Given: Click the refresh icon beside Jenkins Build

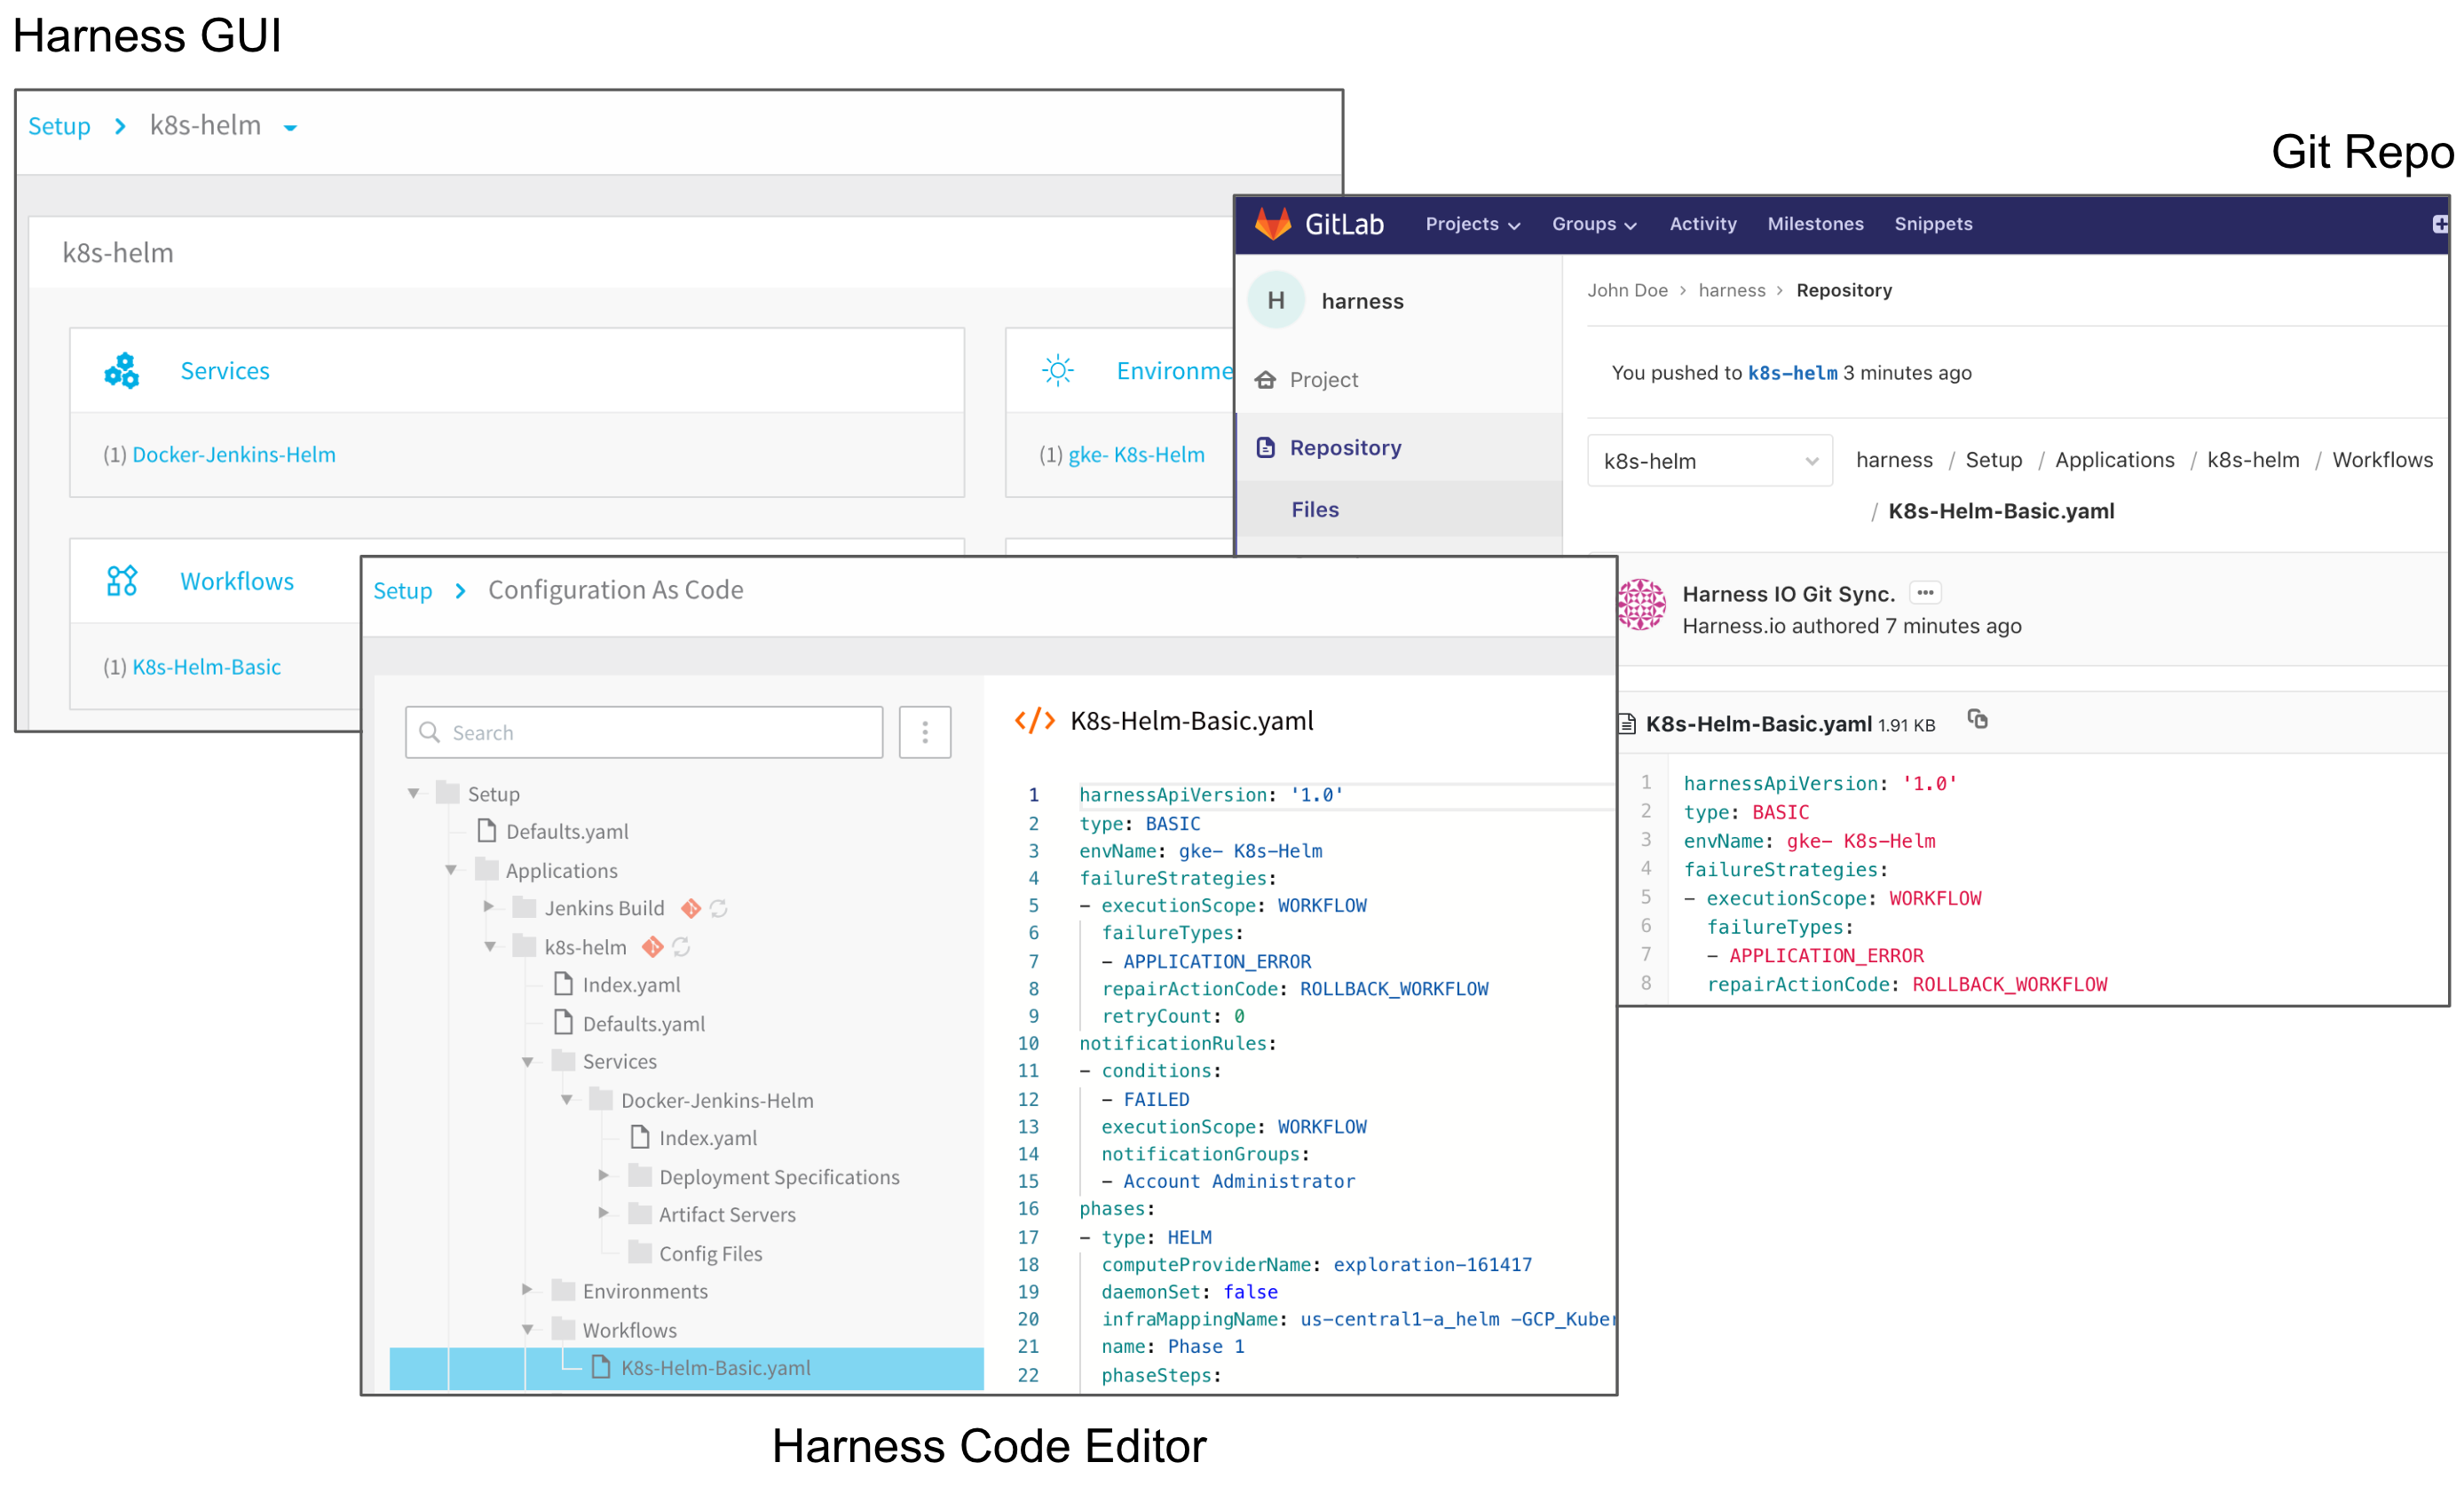Looking at the screenshot, I should click(x=719, y=908).
